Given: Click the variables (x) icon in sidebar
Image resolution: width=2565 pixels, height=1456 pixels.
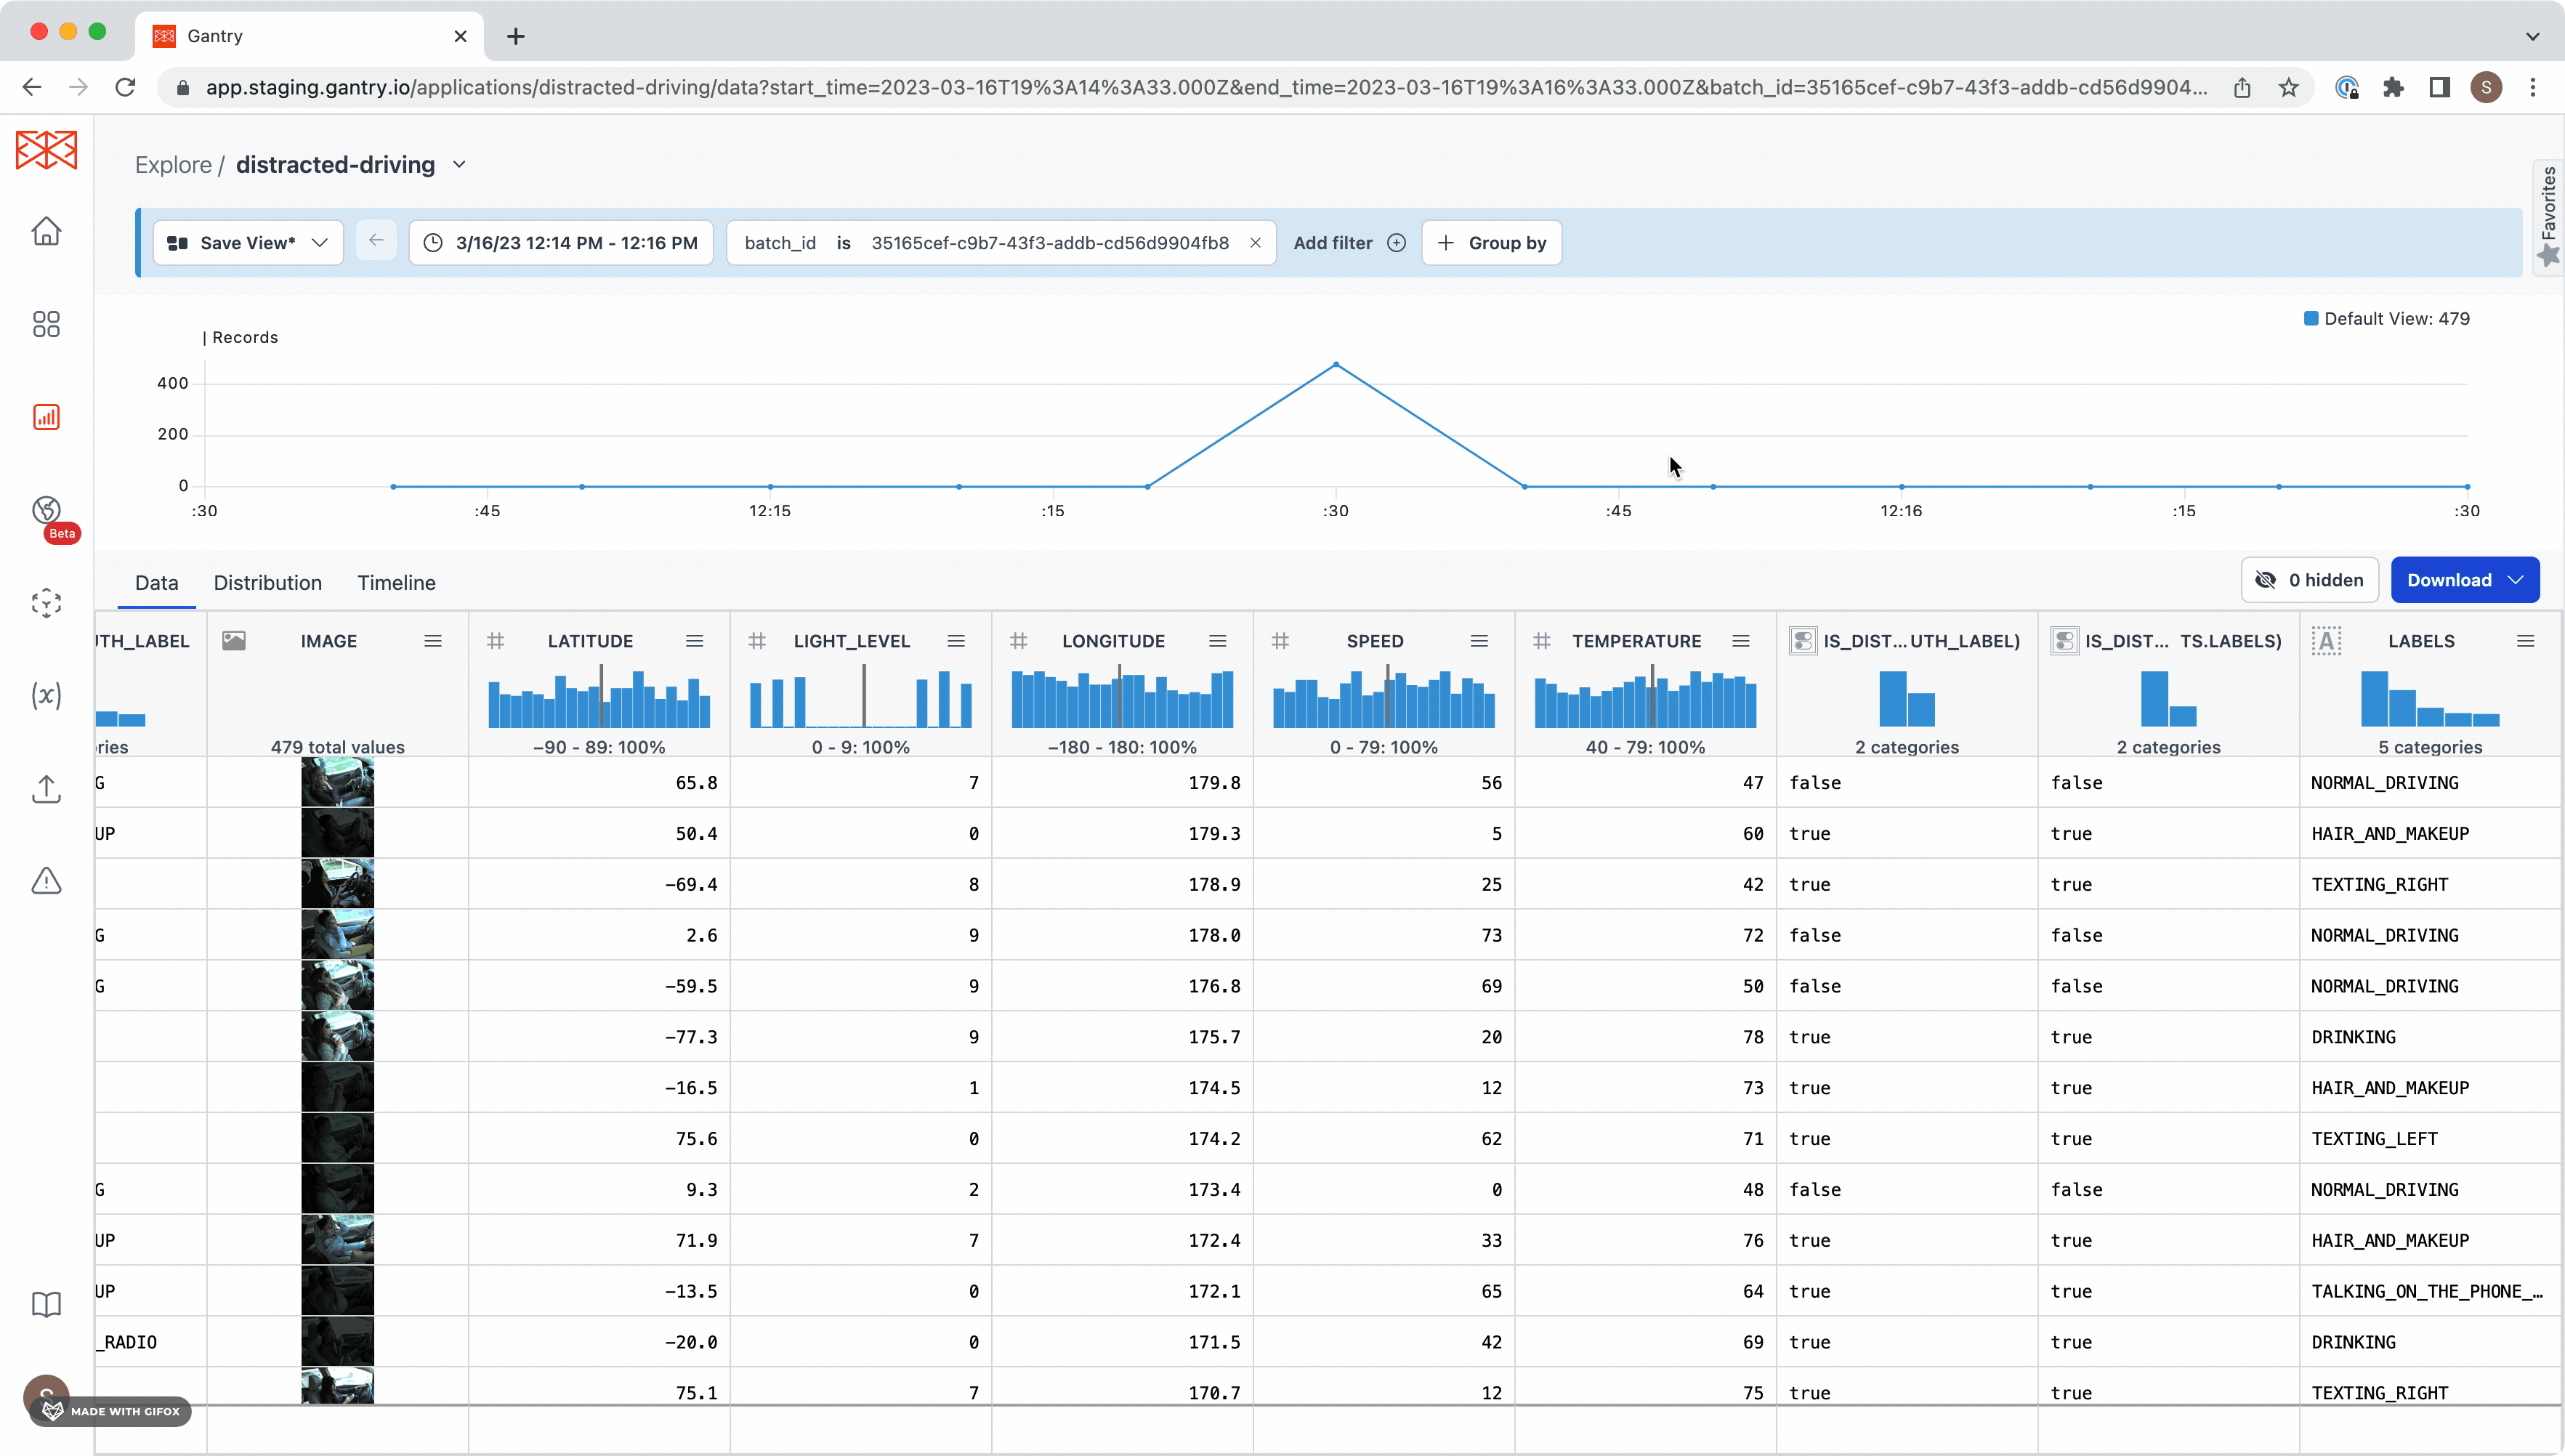Looking at the screenshot, I should 46,695.
